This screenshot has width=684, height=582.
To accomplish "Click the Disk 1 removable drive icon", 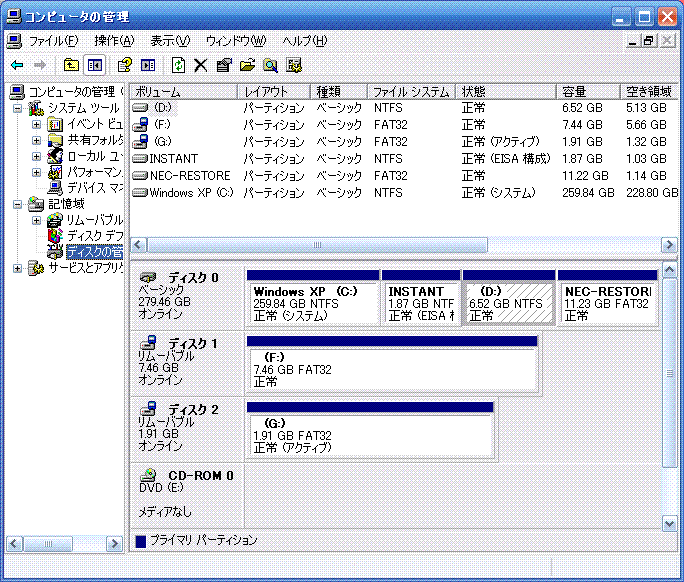I will coord(148,342).
